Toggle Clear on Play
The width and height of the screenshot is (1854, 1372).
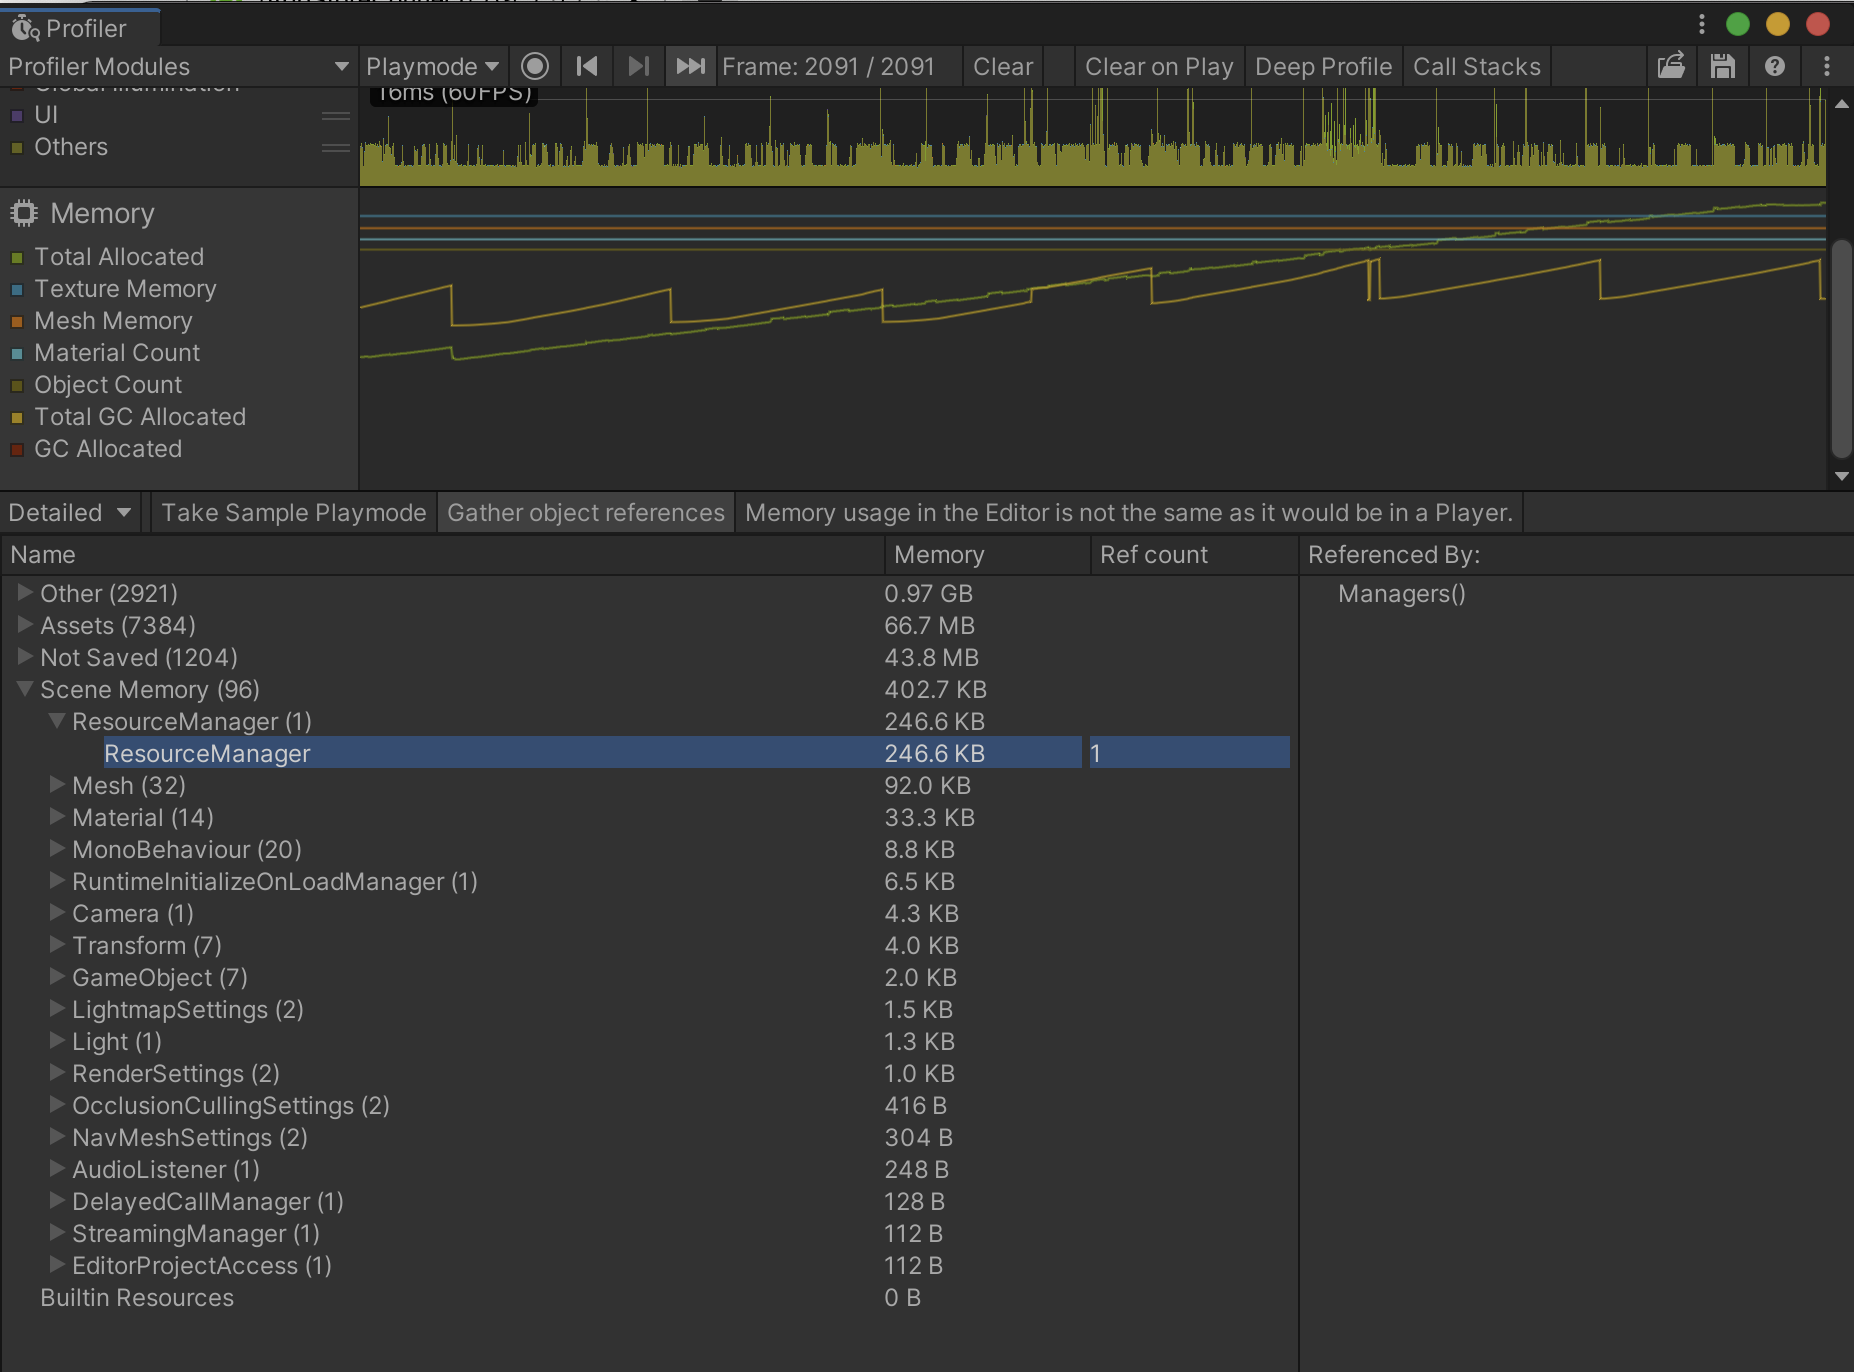[1159, 66]
